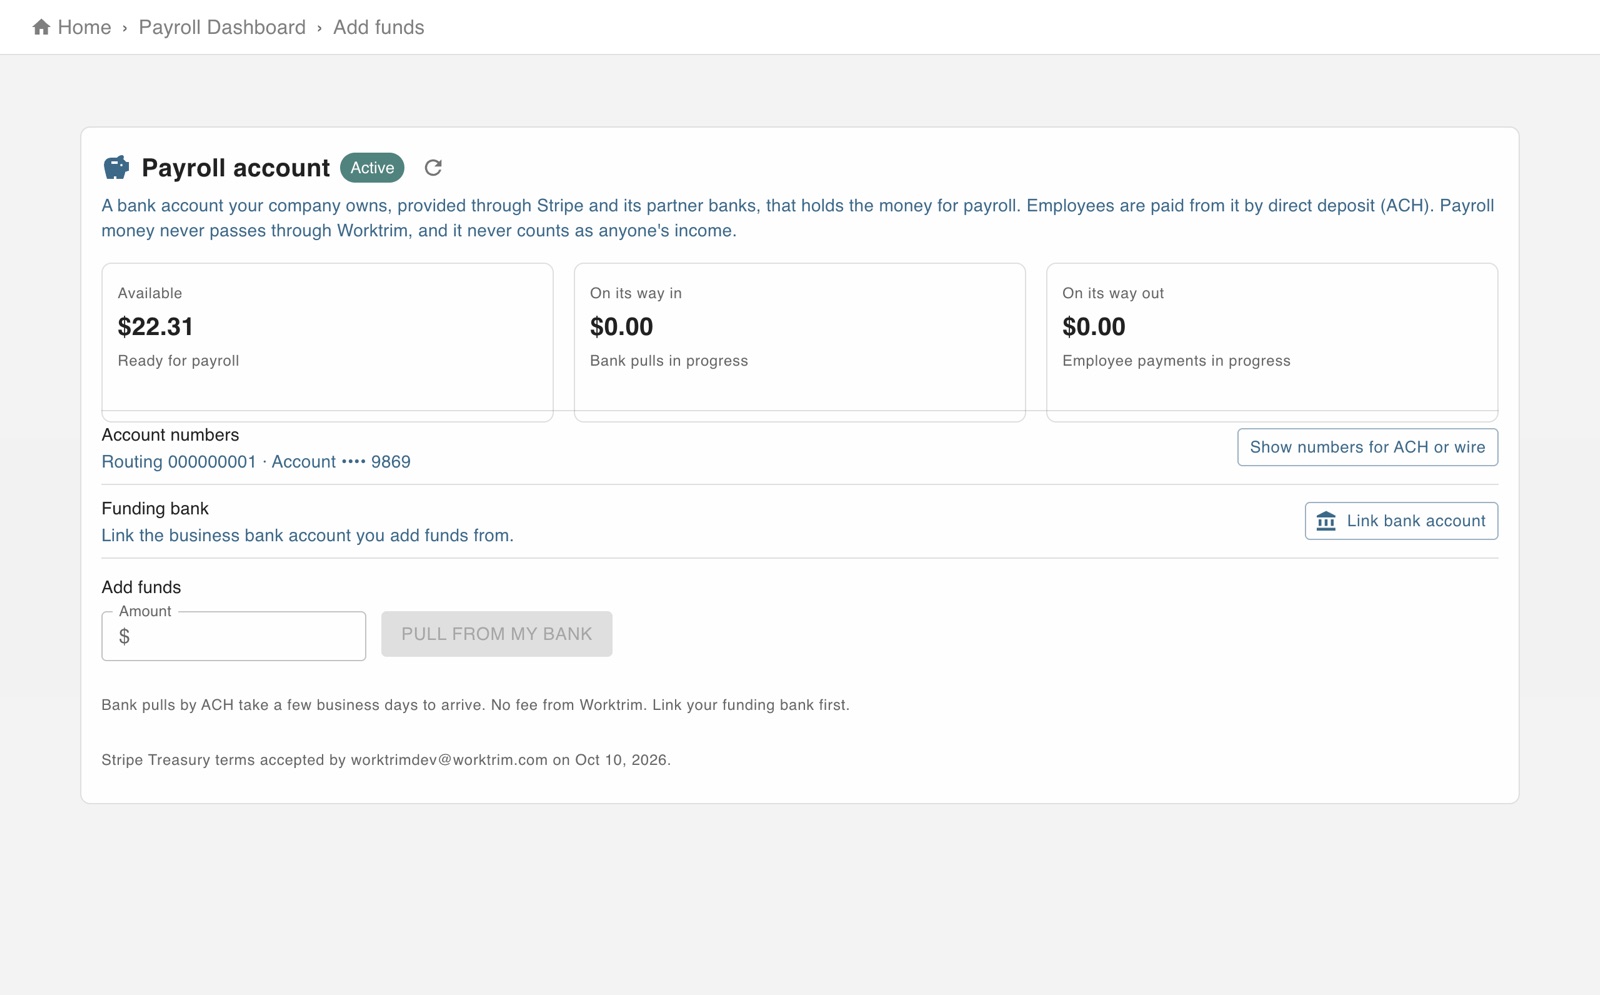Click the 'Employee payments in progress' caption

pyautogui.click(x=1176, y=361)
